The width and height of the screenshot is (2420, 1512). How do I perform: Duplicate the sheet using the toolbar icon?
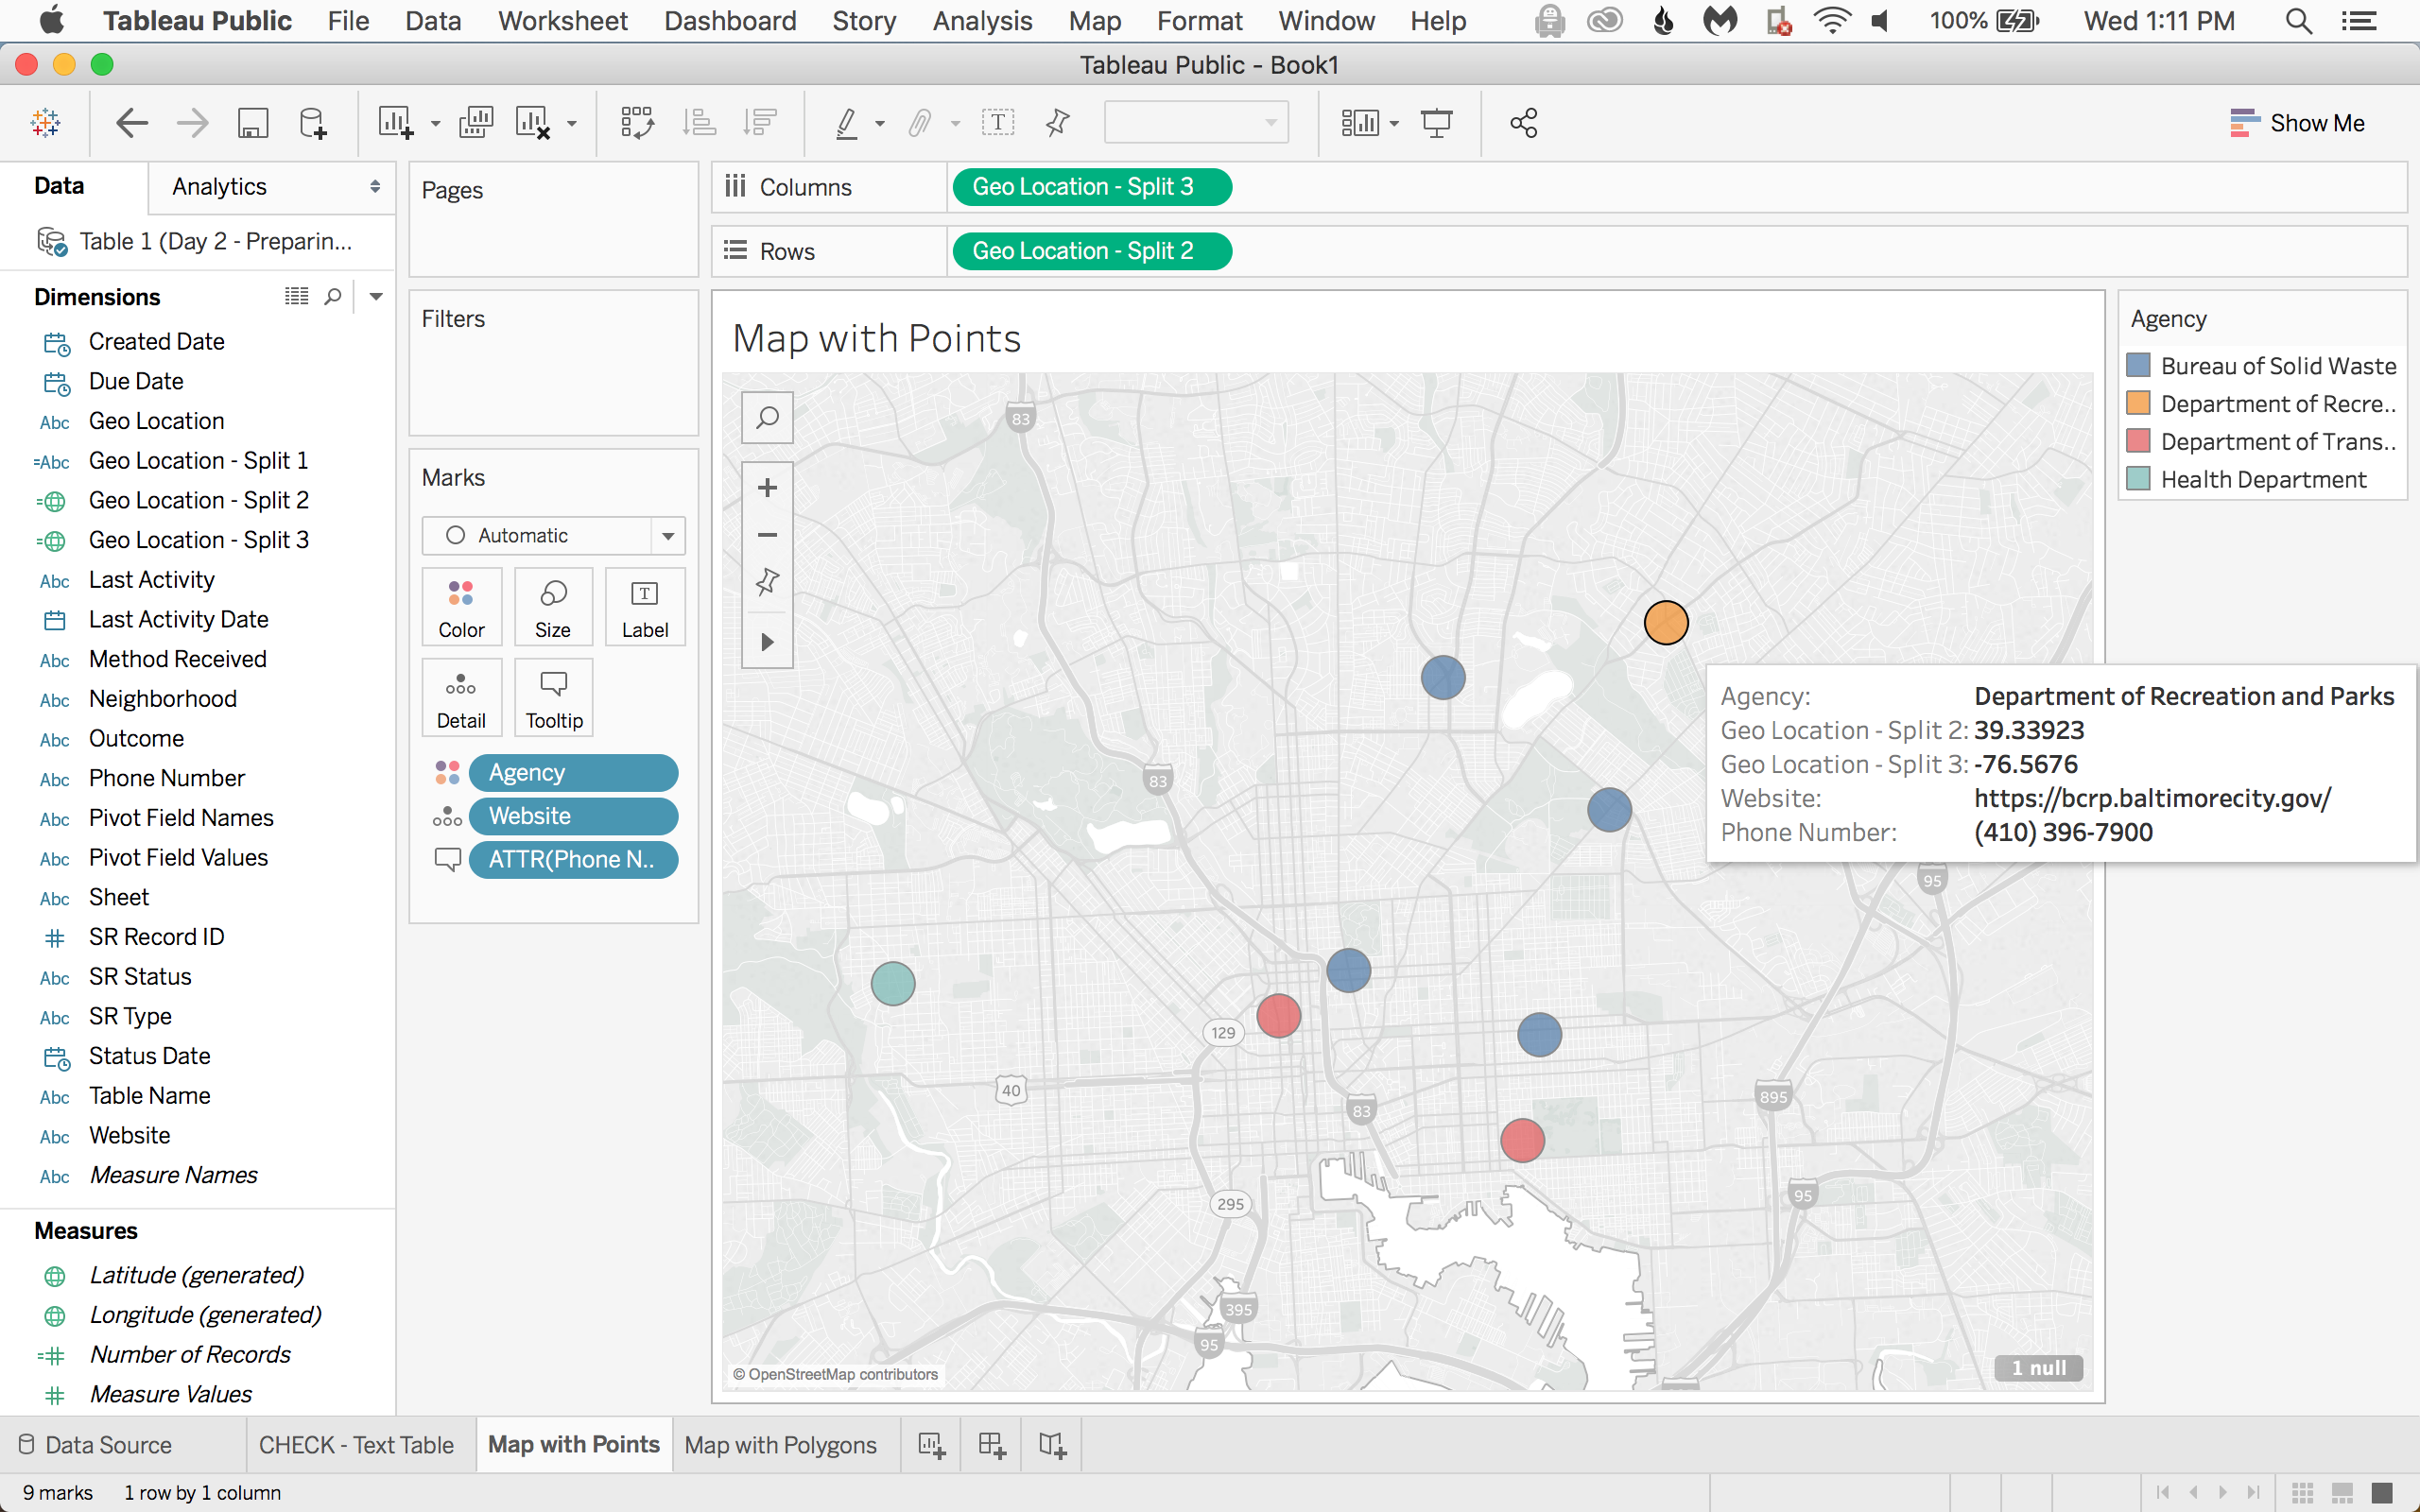pos(476,123)
